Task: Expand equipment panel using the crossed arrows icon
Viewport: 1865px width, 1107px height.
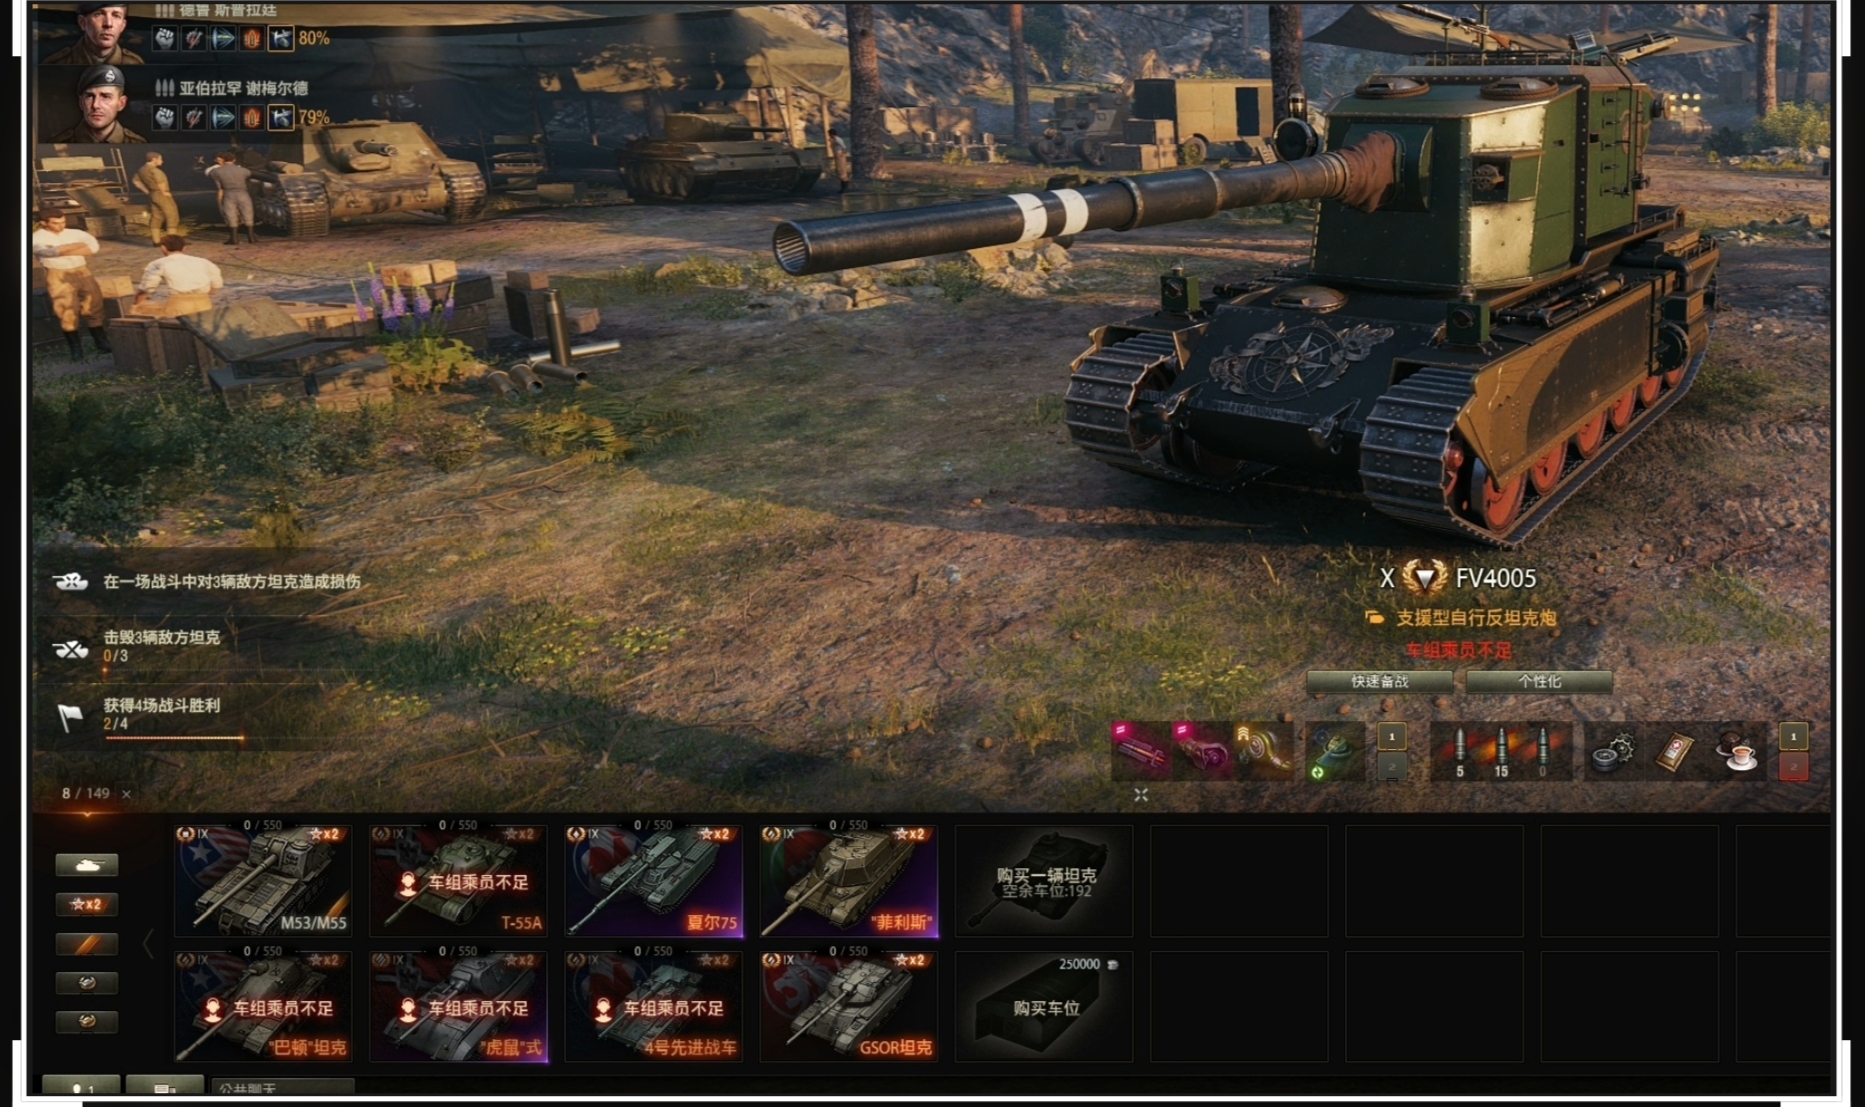Action: [x=1141, y=795]
